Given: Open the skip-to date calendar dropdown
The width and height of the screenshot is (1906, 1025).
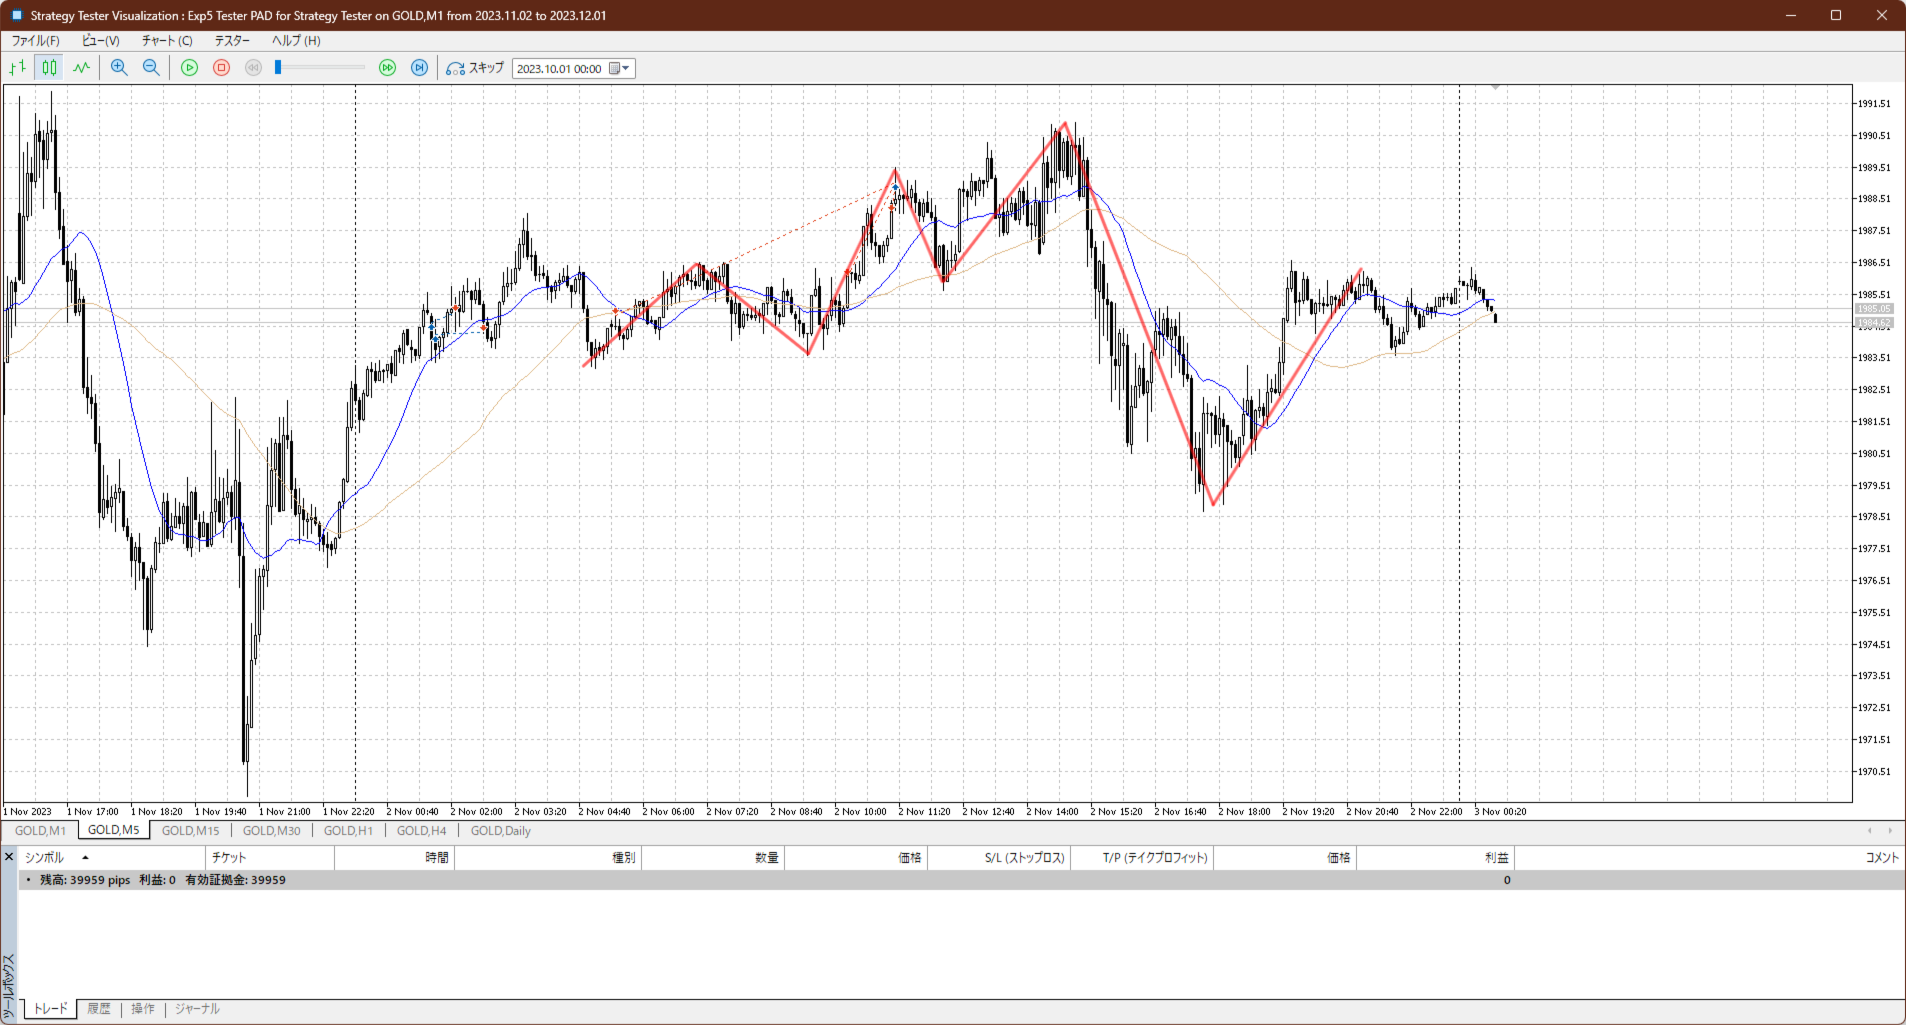Looking at the screenshot, I should tap(619, 69).
